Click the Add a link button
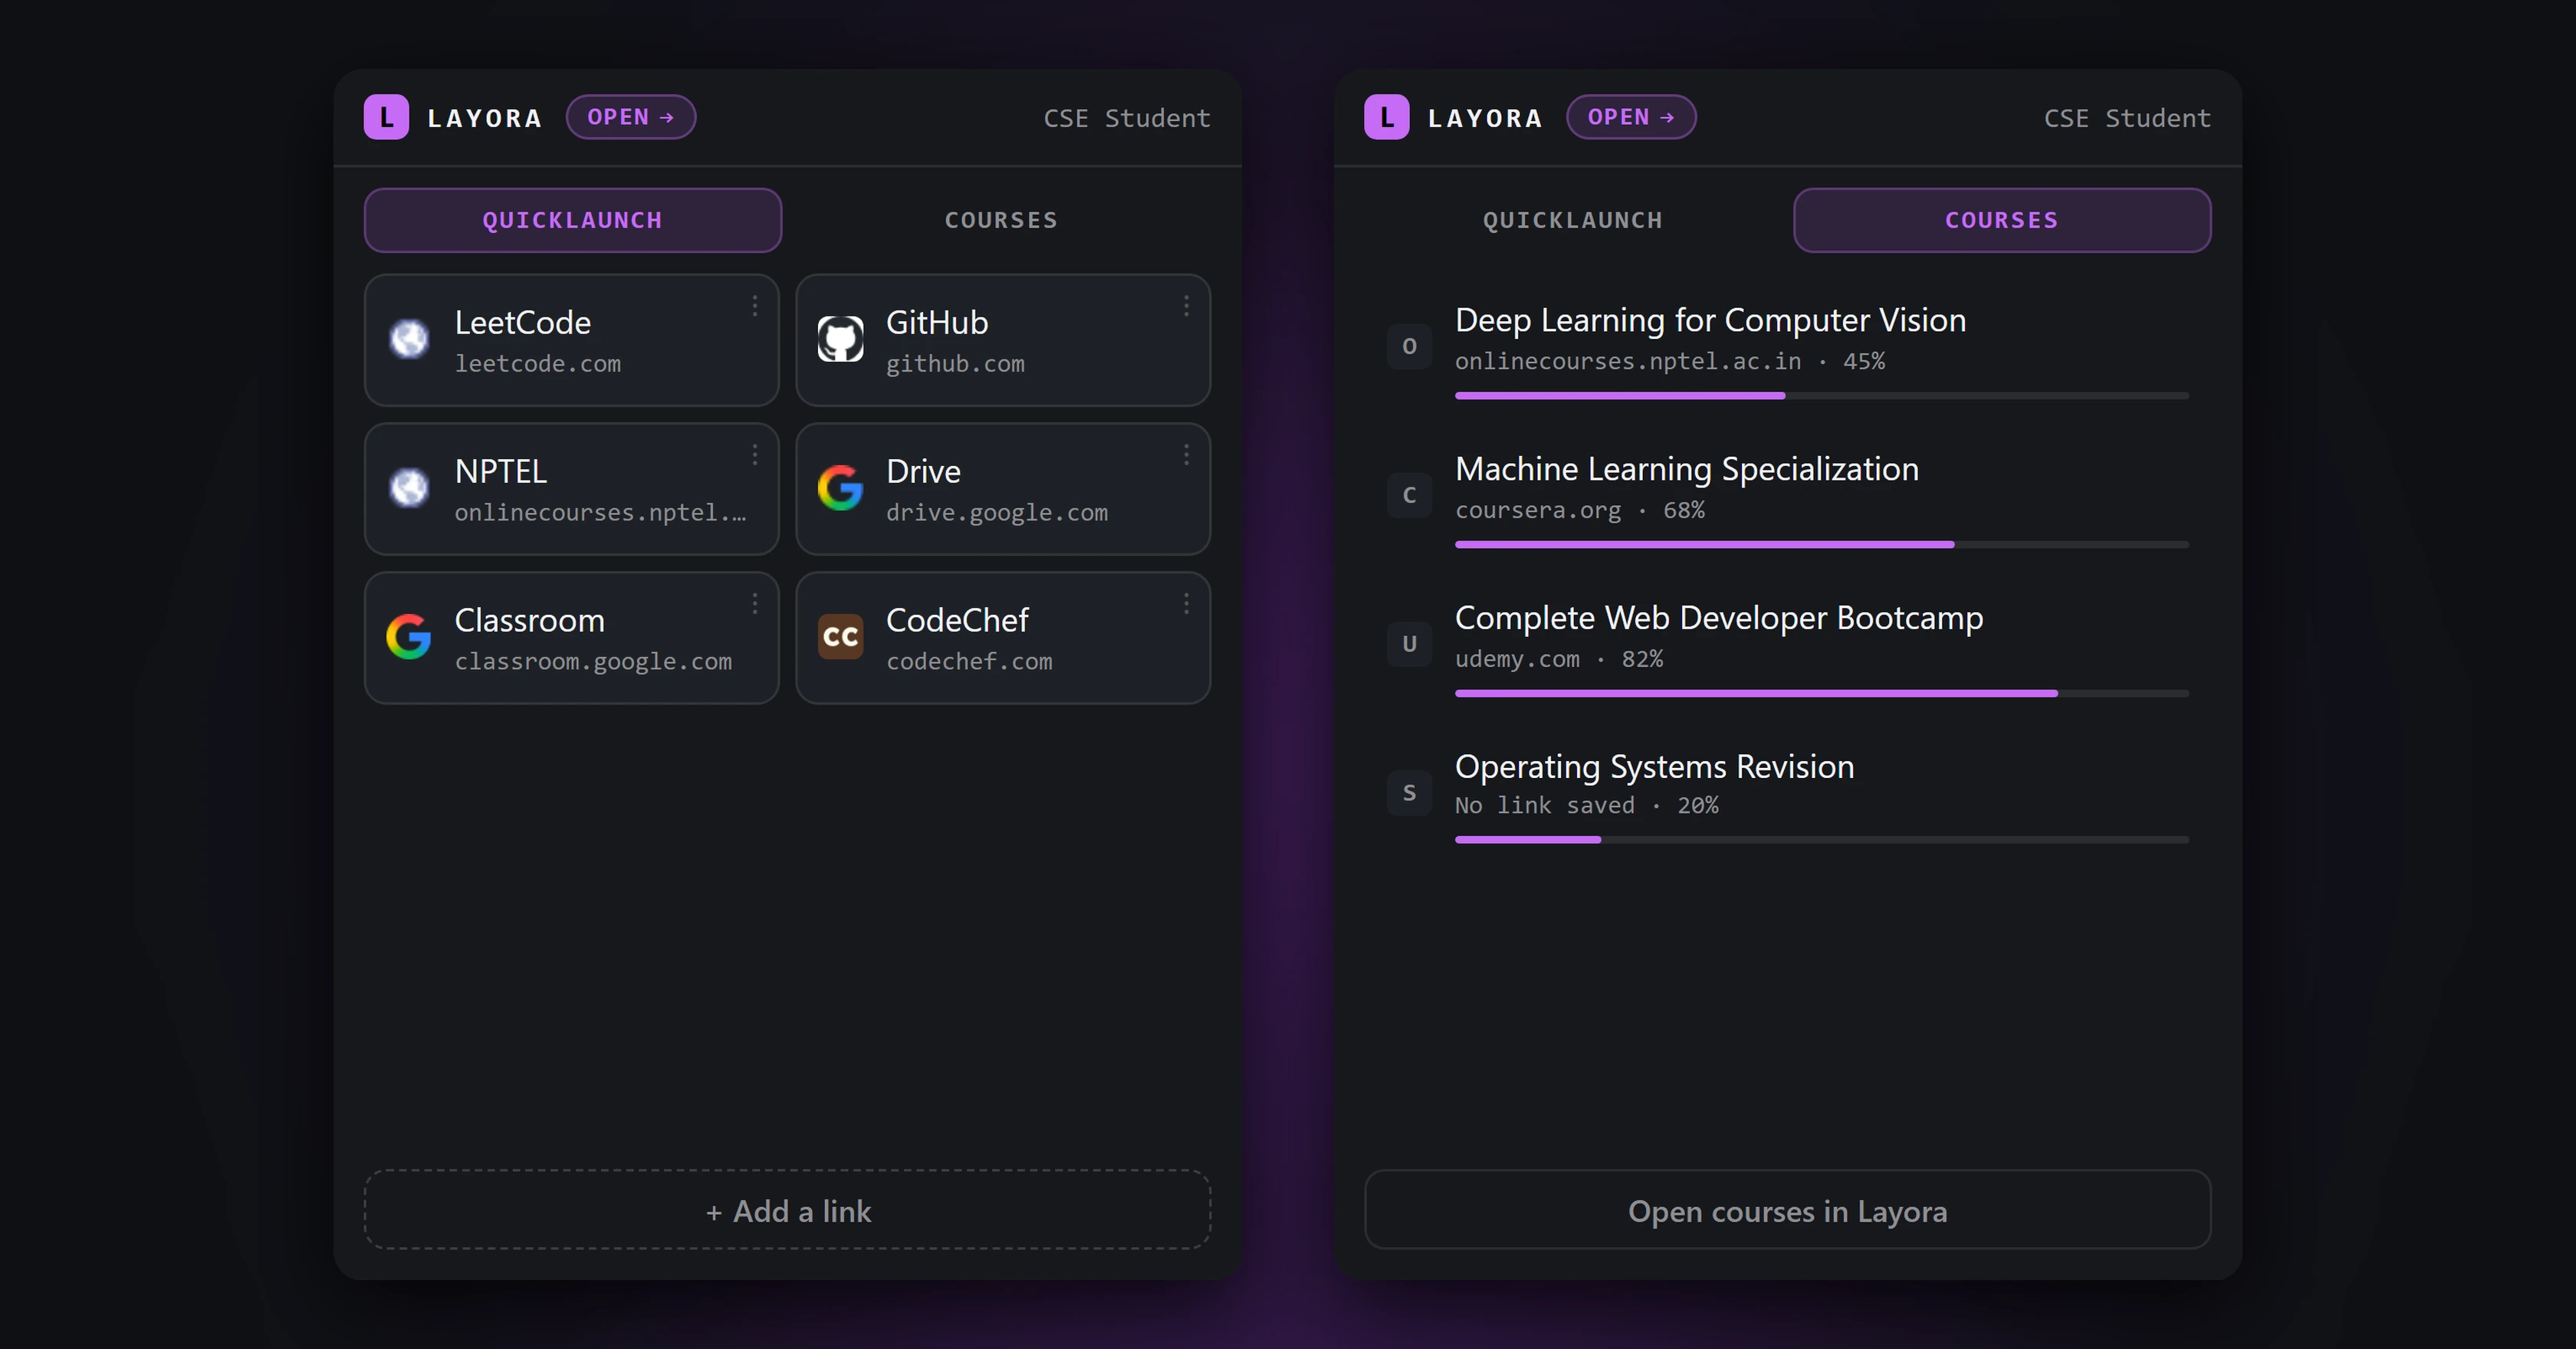Image resolution: width=2576 pixels, height=1349 pixels. click(788, 1210)
